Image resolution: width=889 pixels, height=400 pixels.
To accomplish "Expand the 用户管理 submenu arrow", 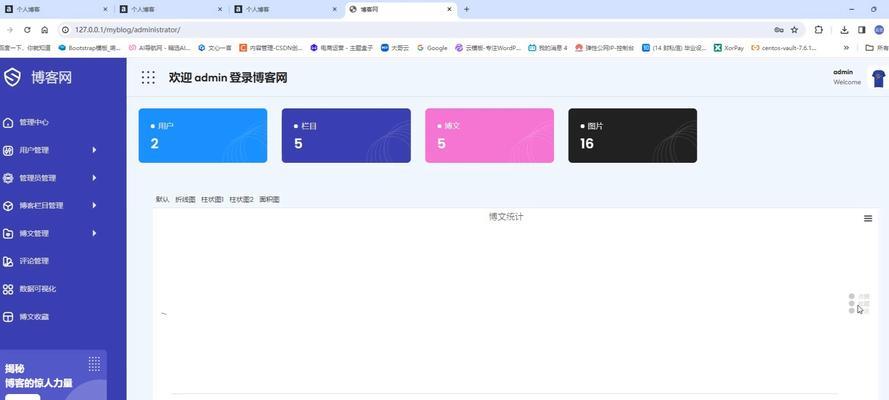I will click(x=94, y=150).
